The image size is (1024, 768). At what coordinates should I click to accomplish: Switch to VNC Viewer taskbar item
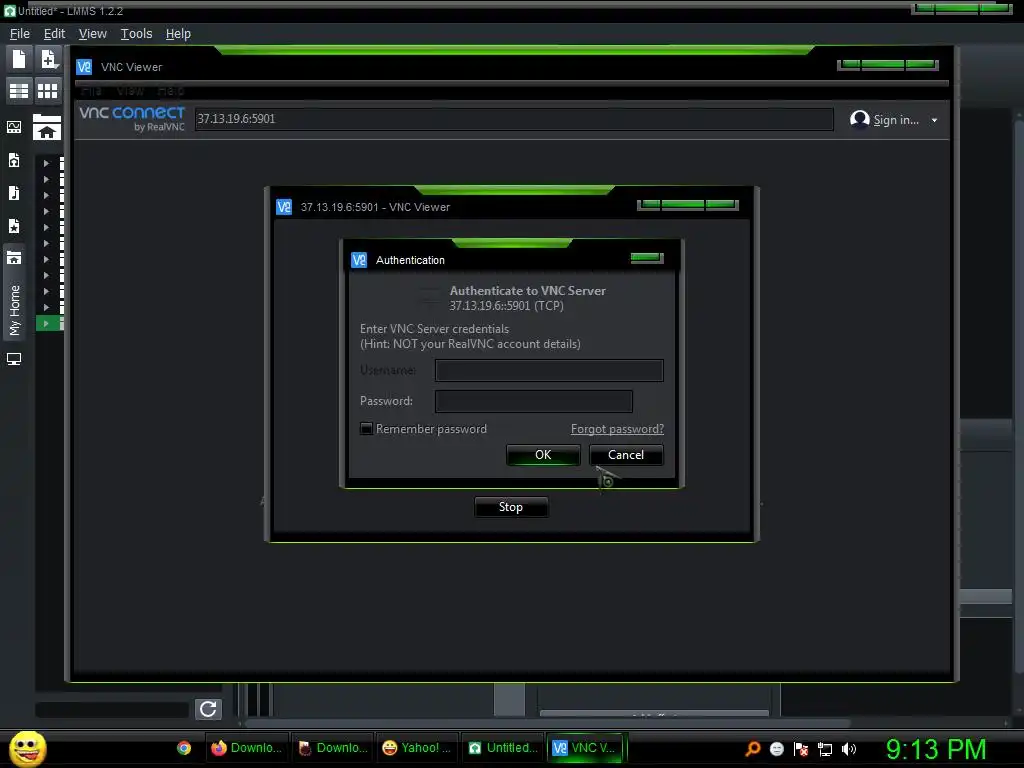[586, 748]
